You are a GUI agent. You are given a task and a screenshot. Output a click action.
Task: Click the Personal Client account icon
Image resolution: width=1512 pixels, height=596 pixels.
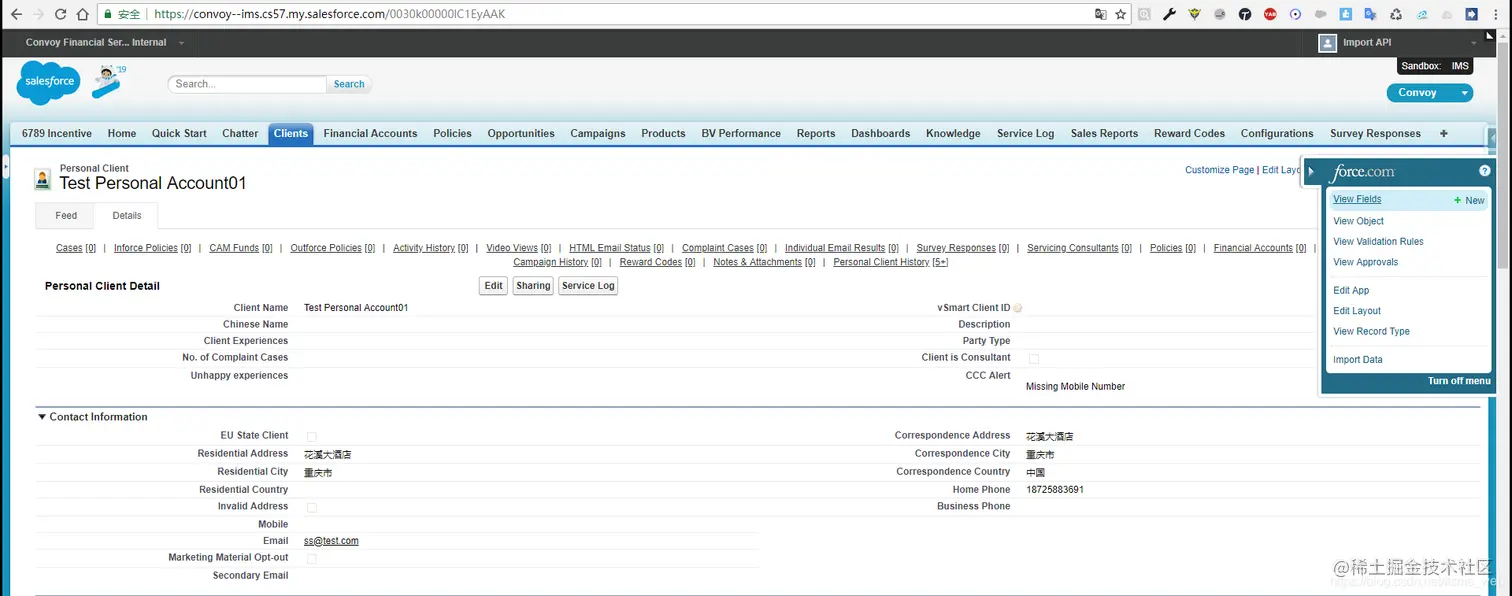42,179
